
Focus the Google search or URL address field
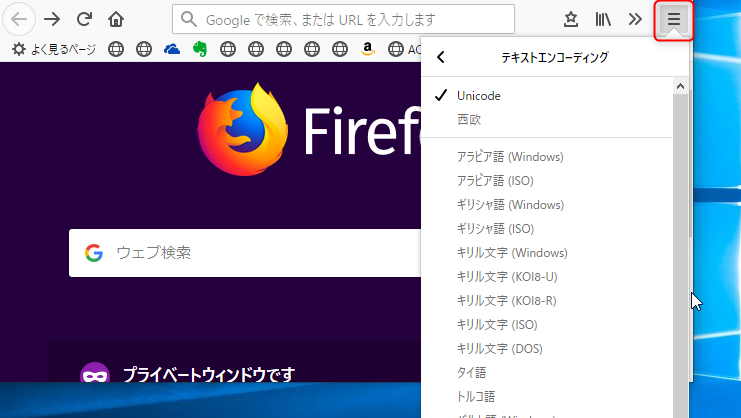pyautogui.click(x=343, y=19)
